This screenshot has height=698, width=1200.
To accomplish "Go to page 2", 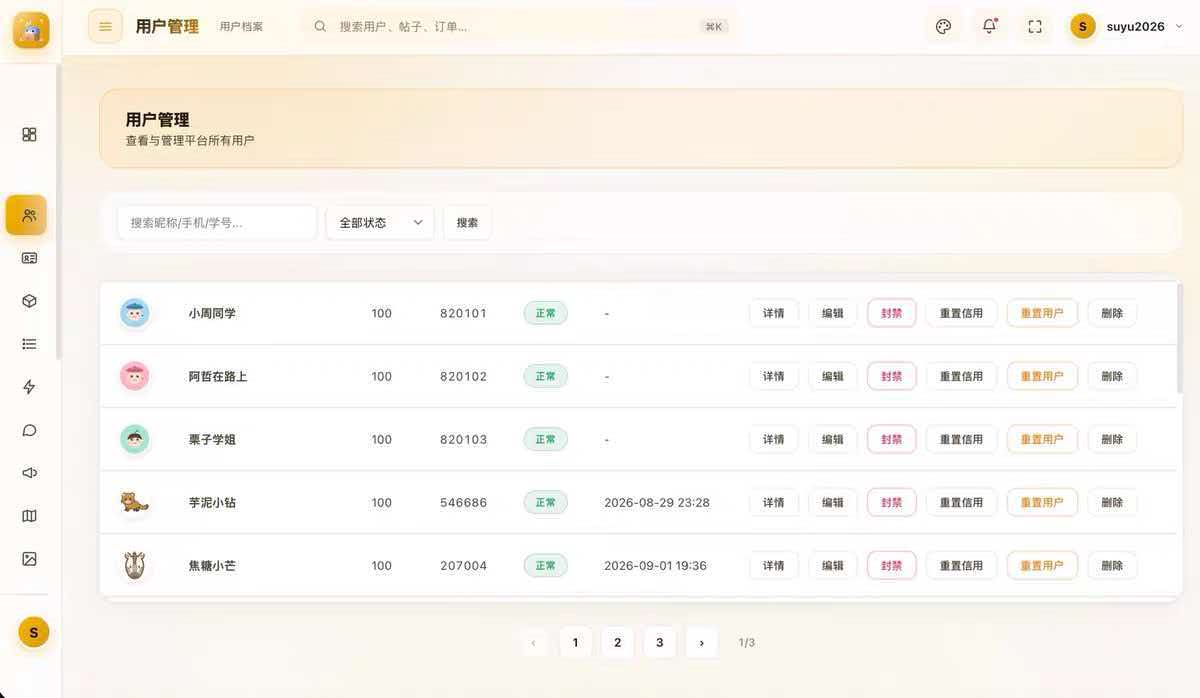I will coord(617,642).
